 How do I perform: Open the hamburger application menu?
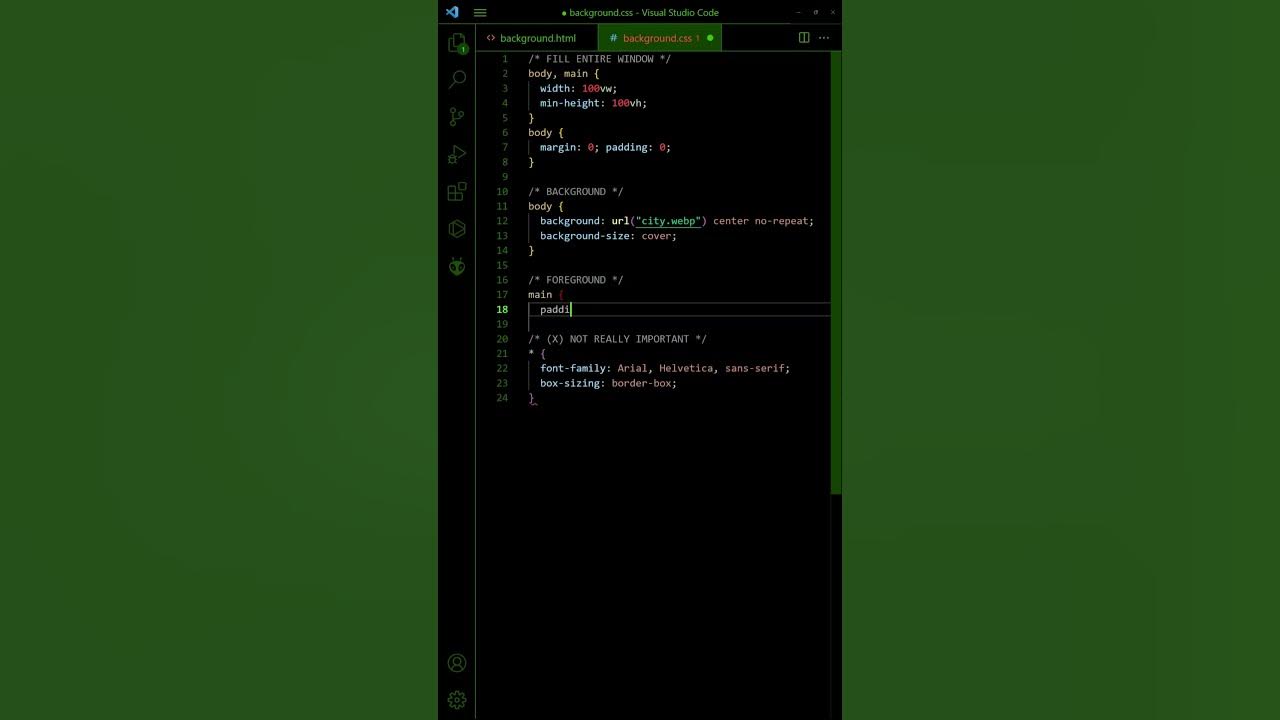click(x=480, y=13)
